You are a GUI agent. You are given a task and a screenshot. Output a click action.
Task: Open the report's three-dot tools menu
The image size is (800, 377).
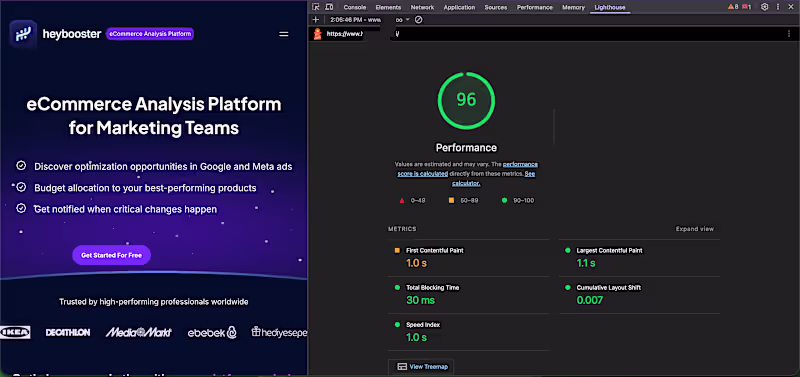(789, 34)
